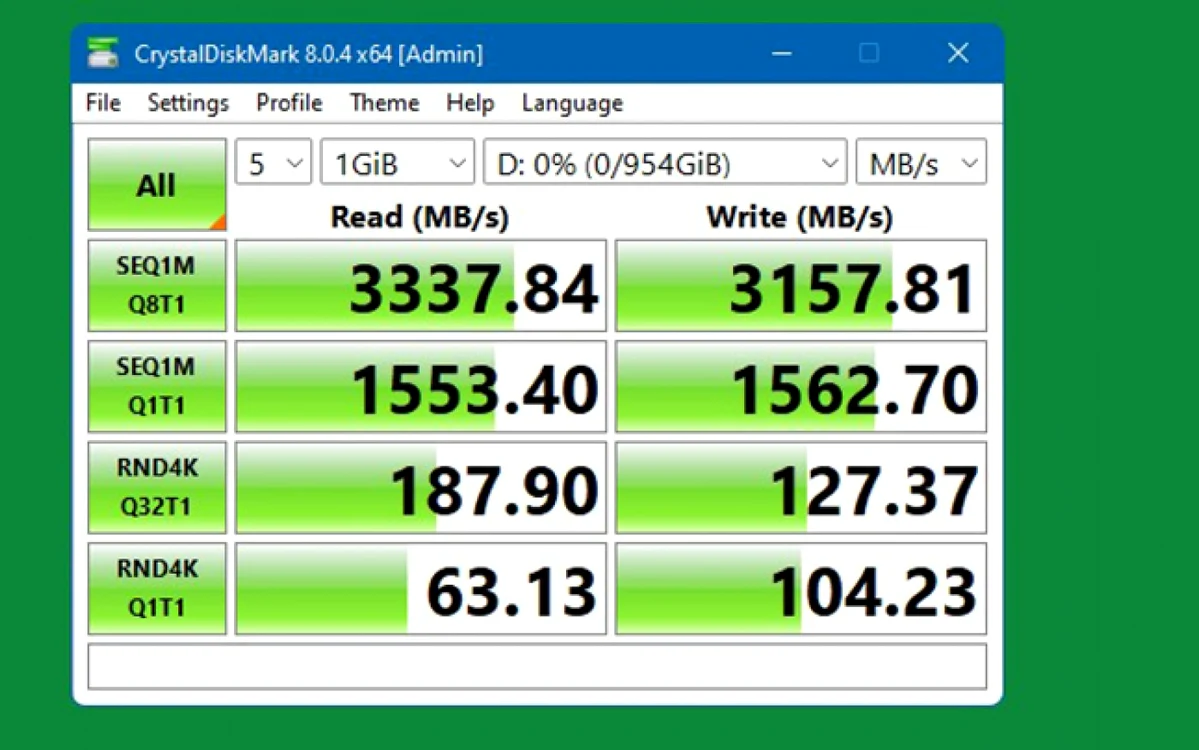The height and width of the screenshot is (750, 1199).
Task: Open the Help menu
Action: pos(470,102)
